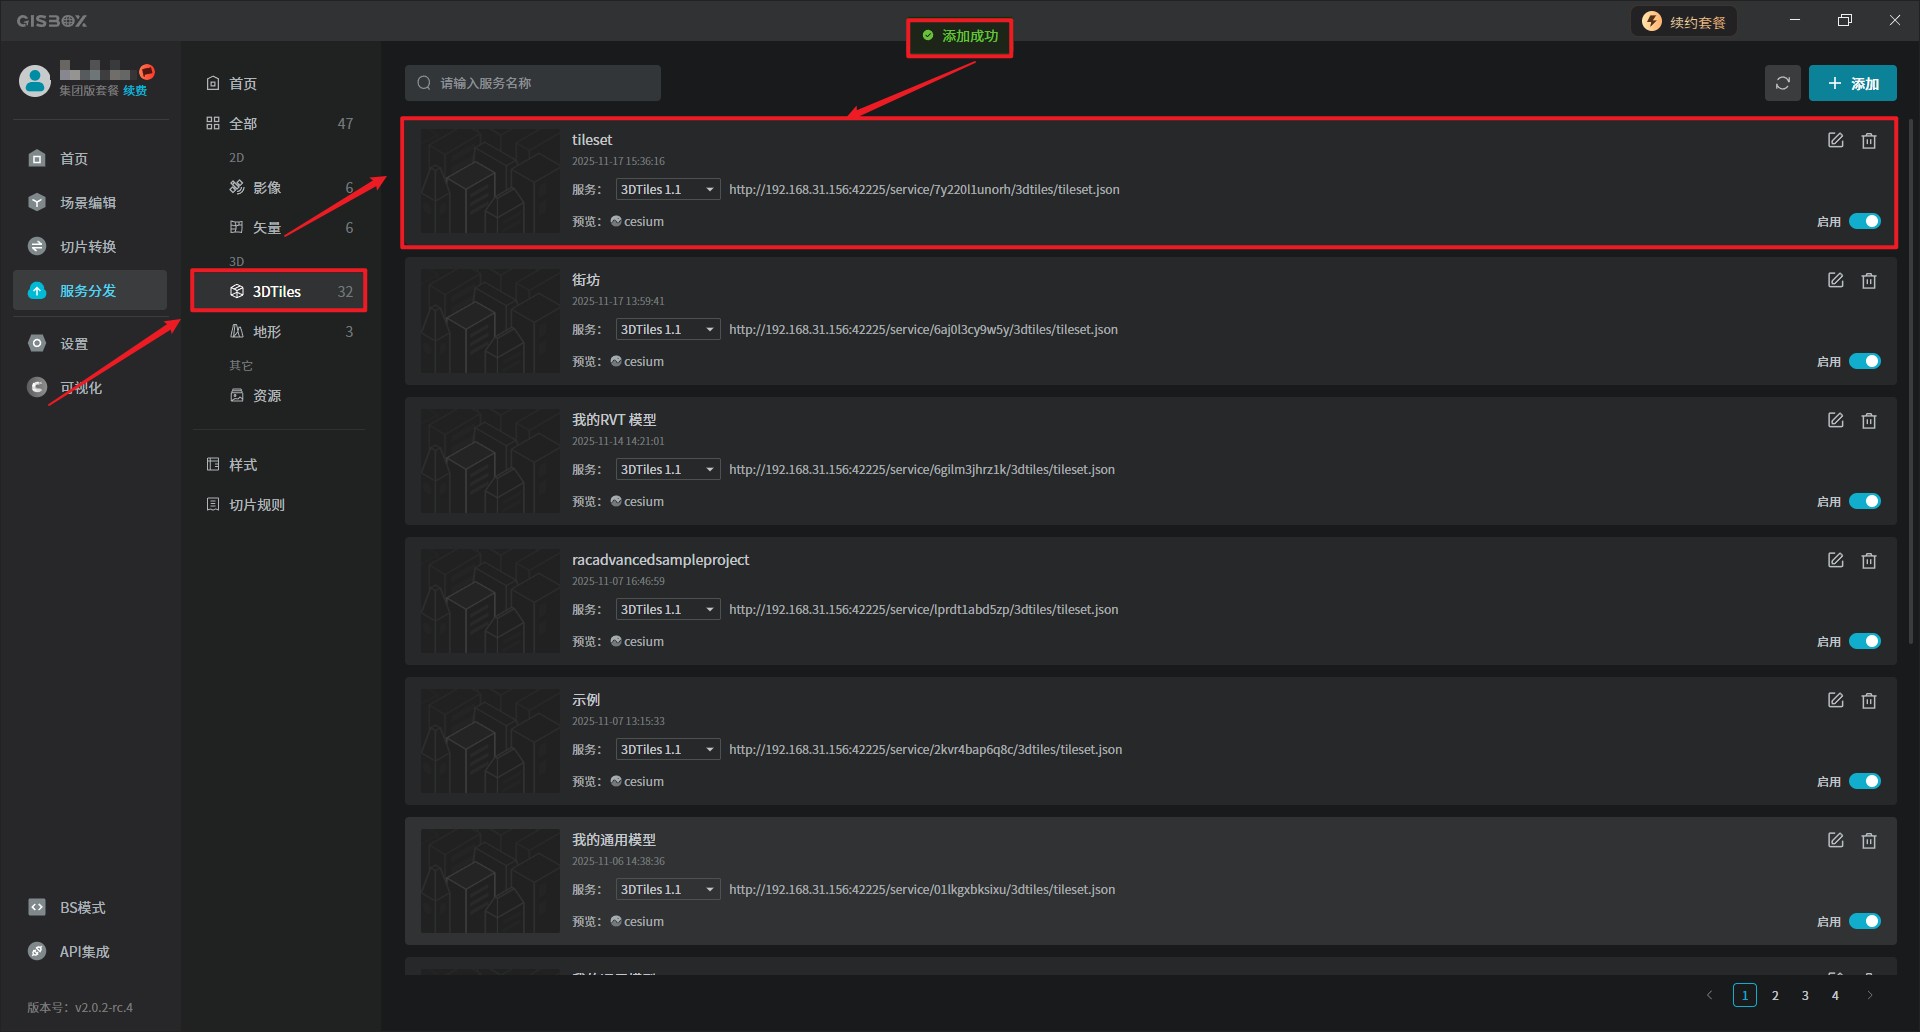
Task: Open edit icon for 我的RVT 模型
Action: (x=1835, y=421)
